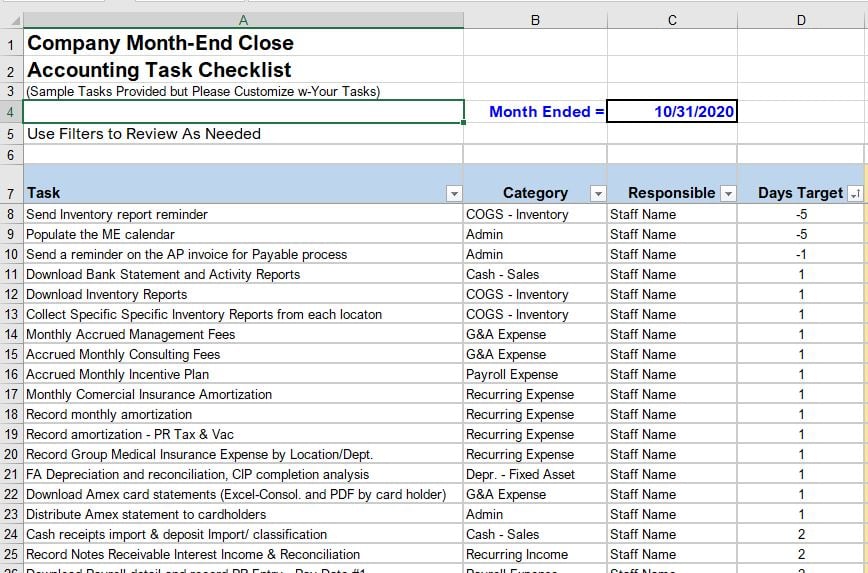The height and width of the screenshot is (573, 868).
Task: Click the 'Task' header cell
Action: (x=243, y=184)
